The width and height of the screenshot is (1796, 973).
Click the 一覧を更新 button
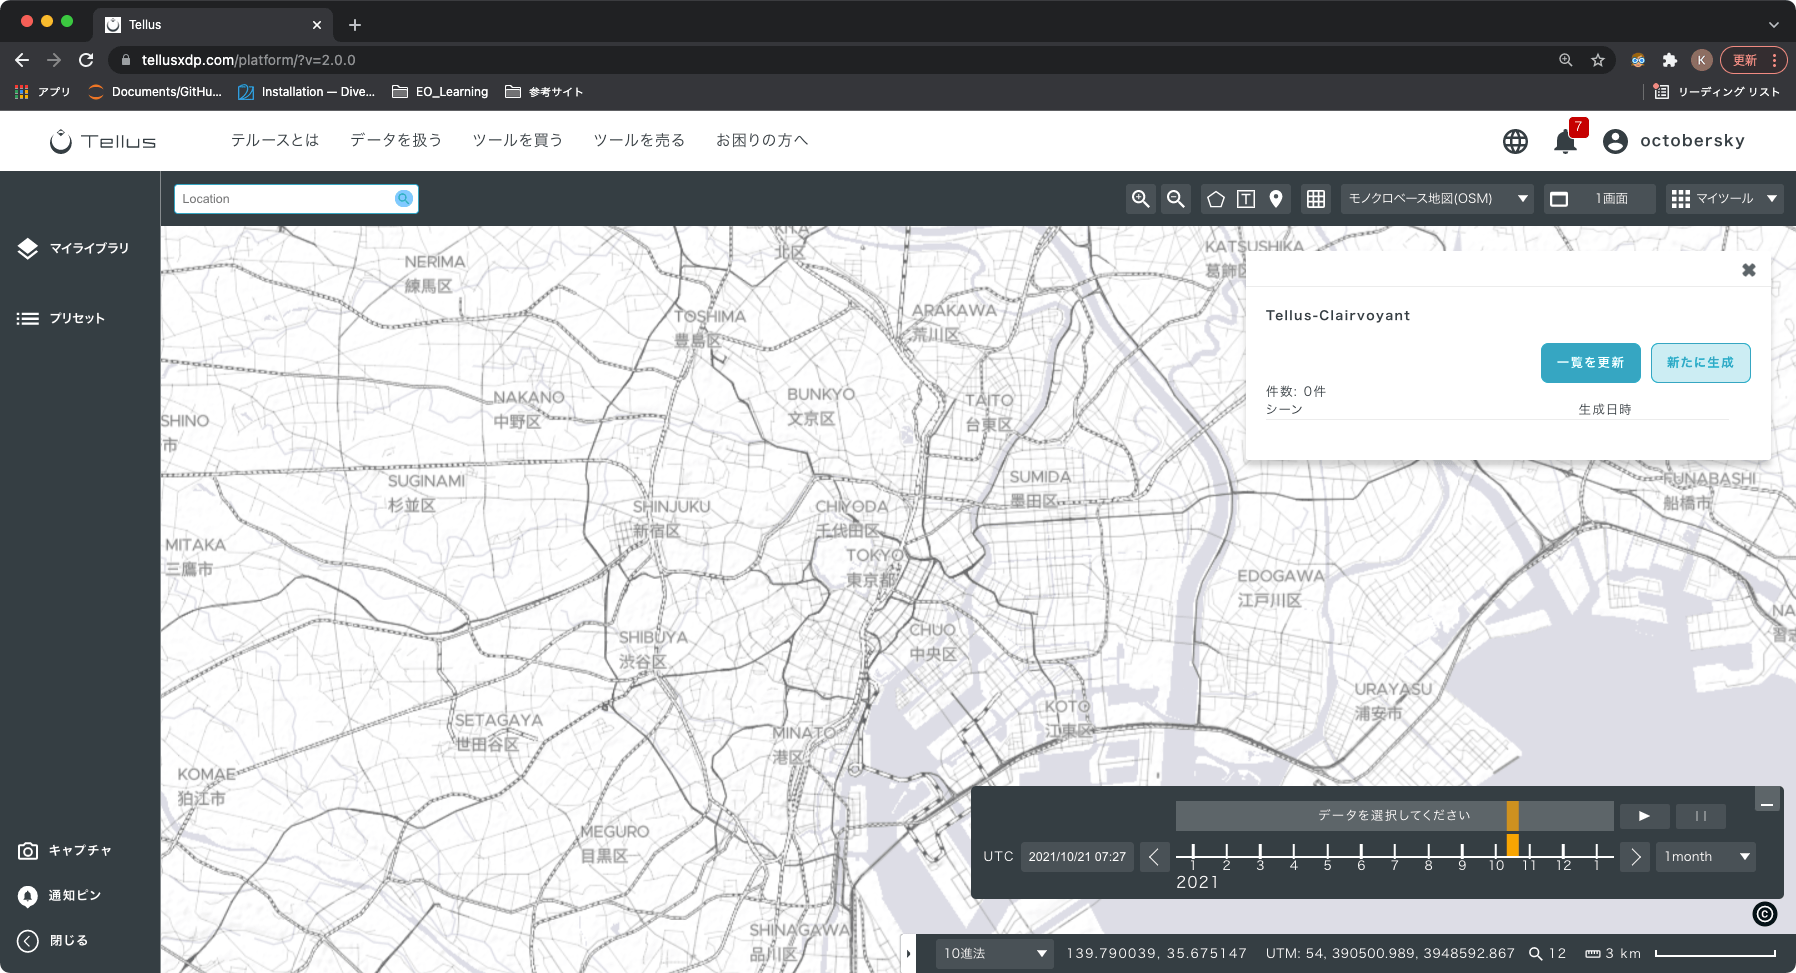coord(1591,363)
